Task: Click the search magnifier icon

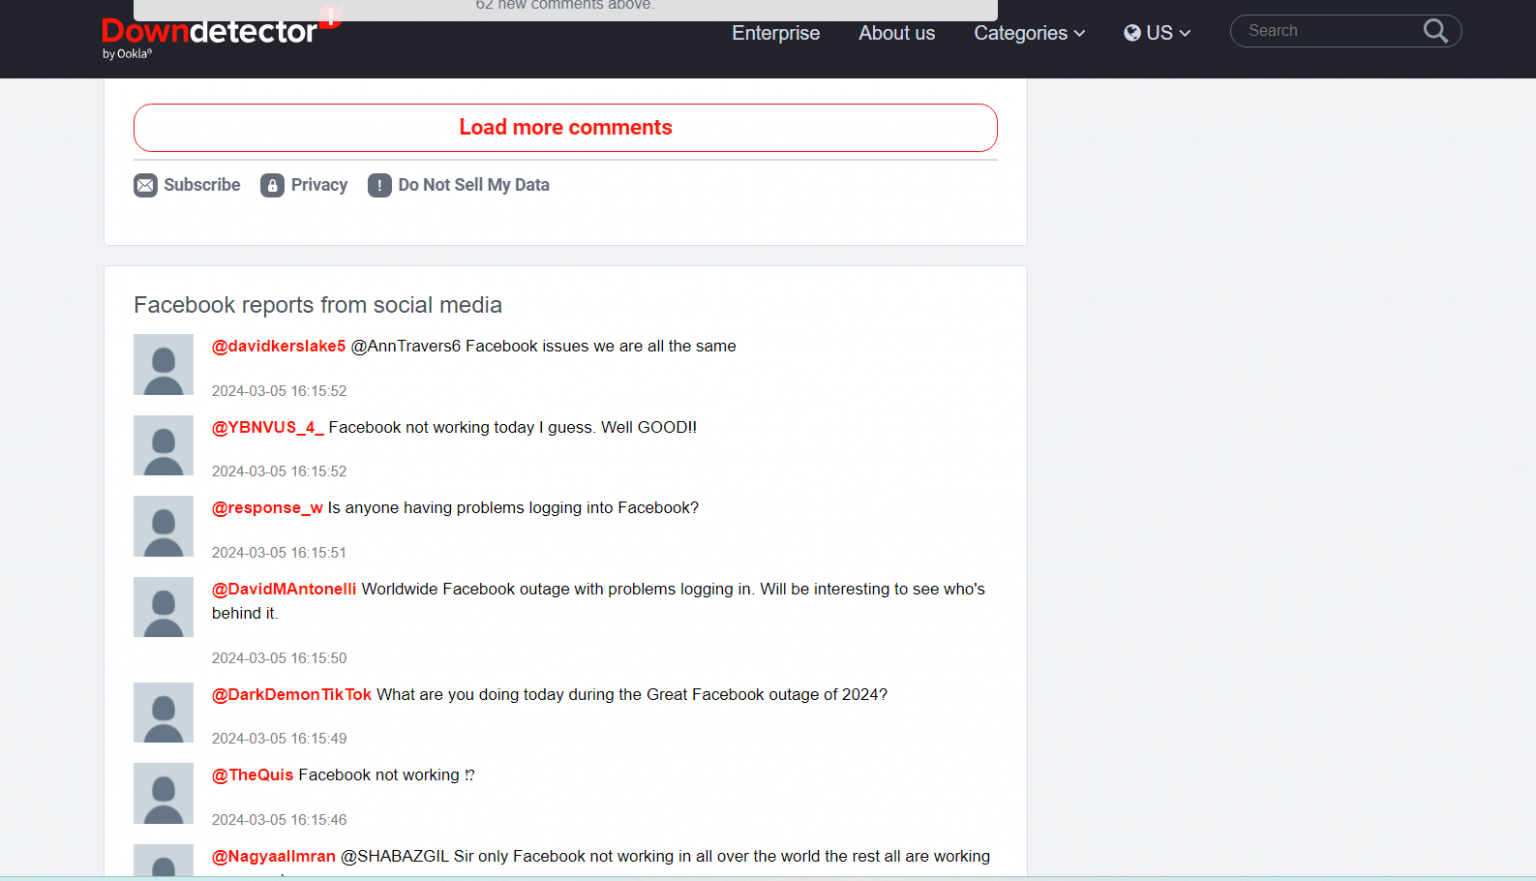Action: pos(1435,31)
